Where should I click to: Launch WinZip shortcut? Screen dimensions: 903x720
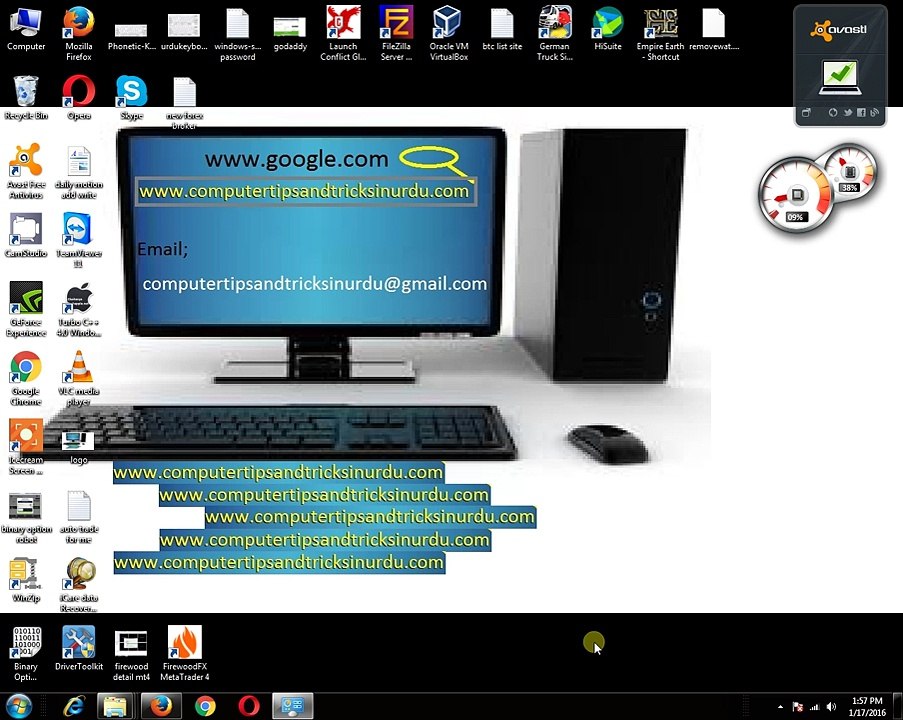click(26, 580)
